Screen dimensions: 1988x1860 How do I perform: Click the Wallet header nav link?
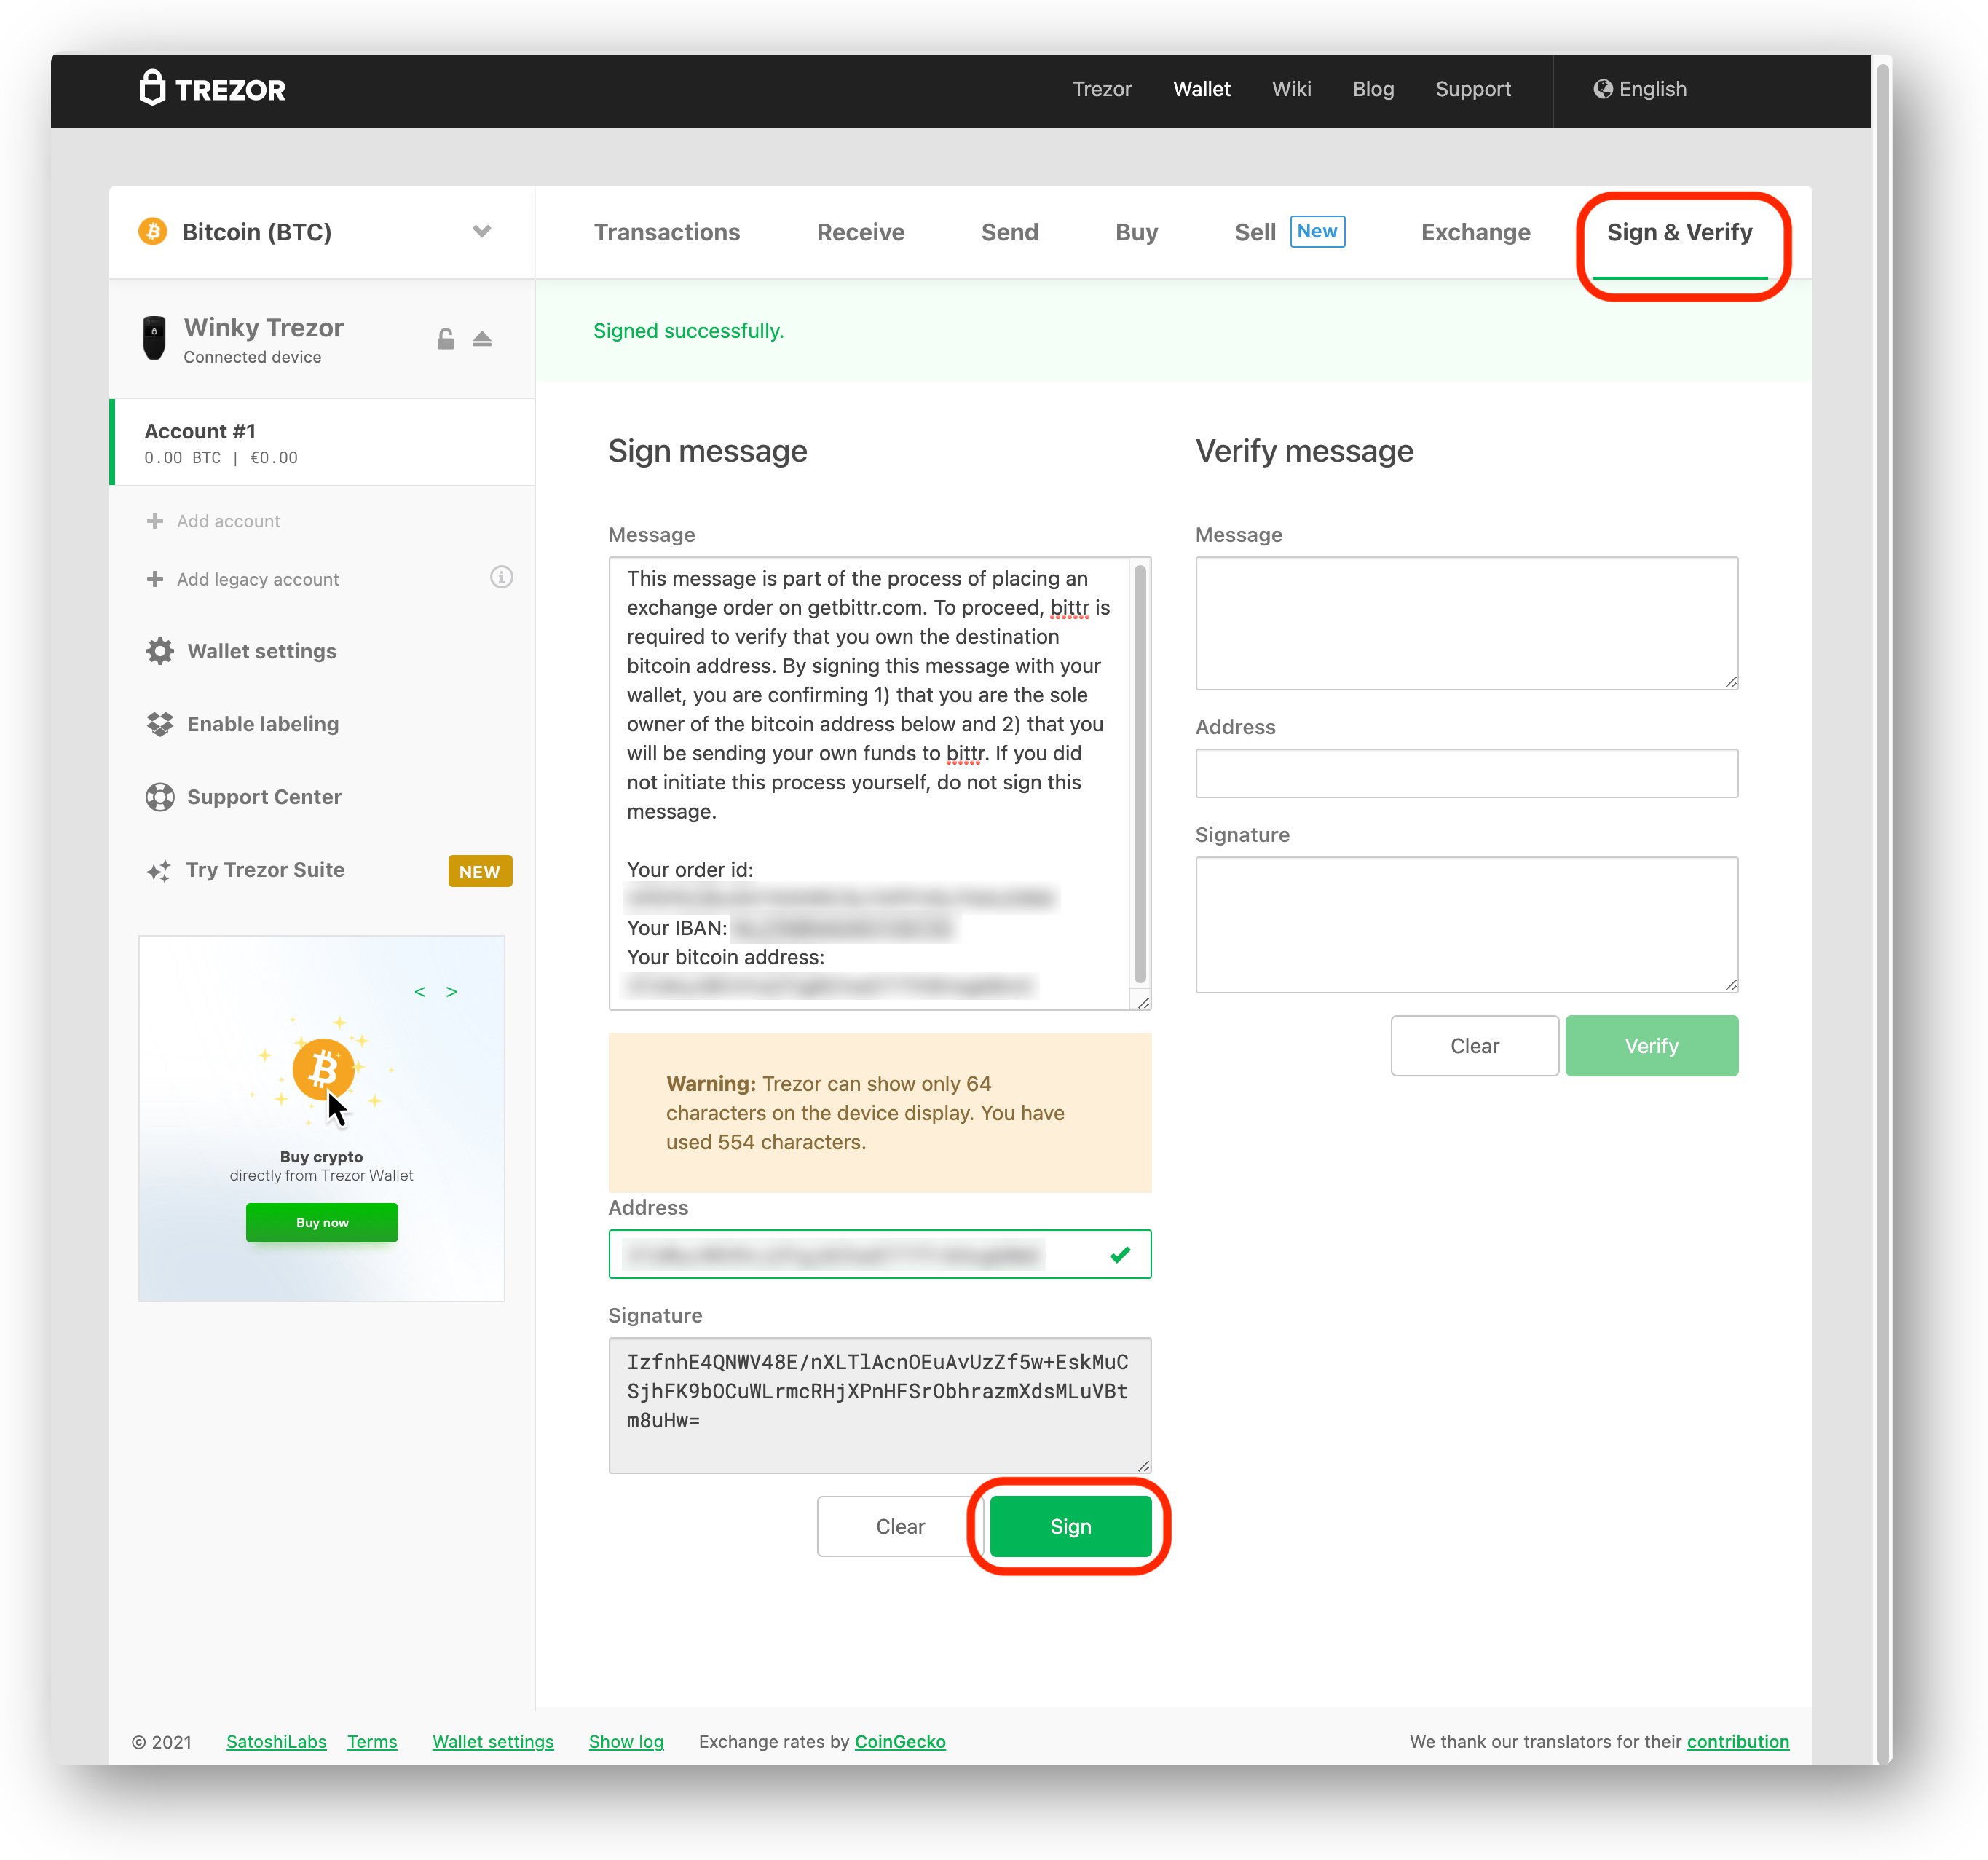coord(1202,89)
